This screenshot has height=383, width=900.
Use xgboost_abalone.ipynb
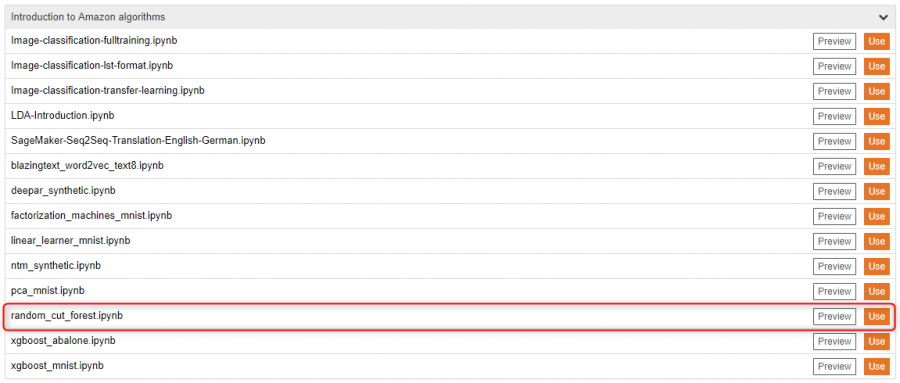coord(876,341)
